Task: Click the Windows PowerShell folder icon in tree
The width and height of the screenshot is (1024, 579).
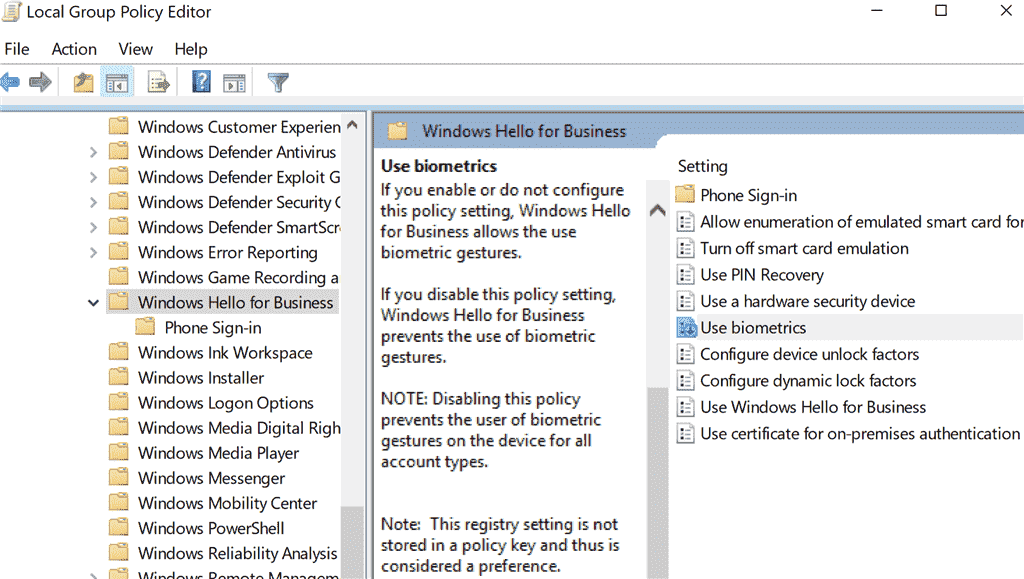Action: tap(119, 527)
